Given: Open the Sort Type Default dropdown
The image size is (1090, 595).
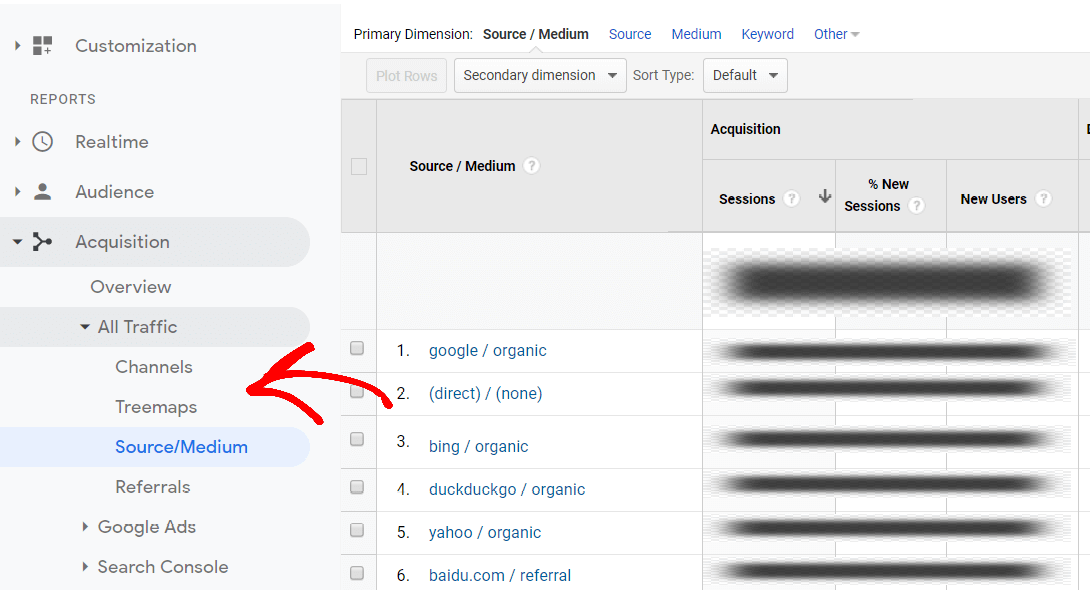Looking at the screenshot, I should pos(745,75).
